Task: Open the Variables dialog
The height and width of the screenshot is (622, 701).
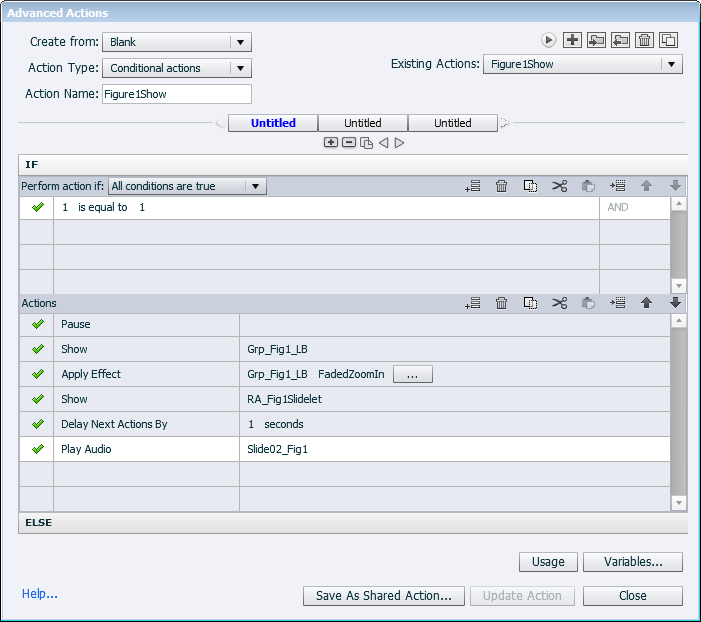Action: [x=633, y=562]
